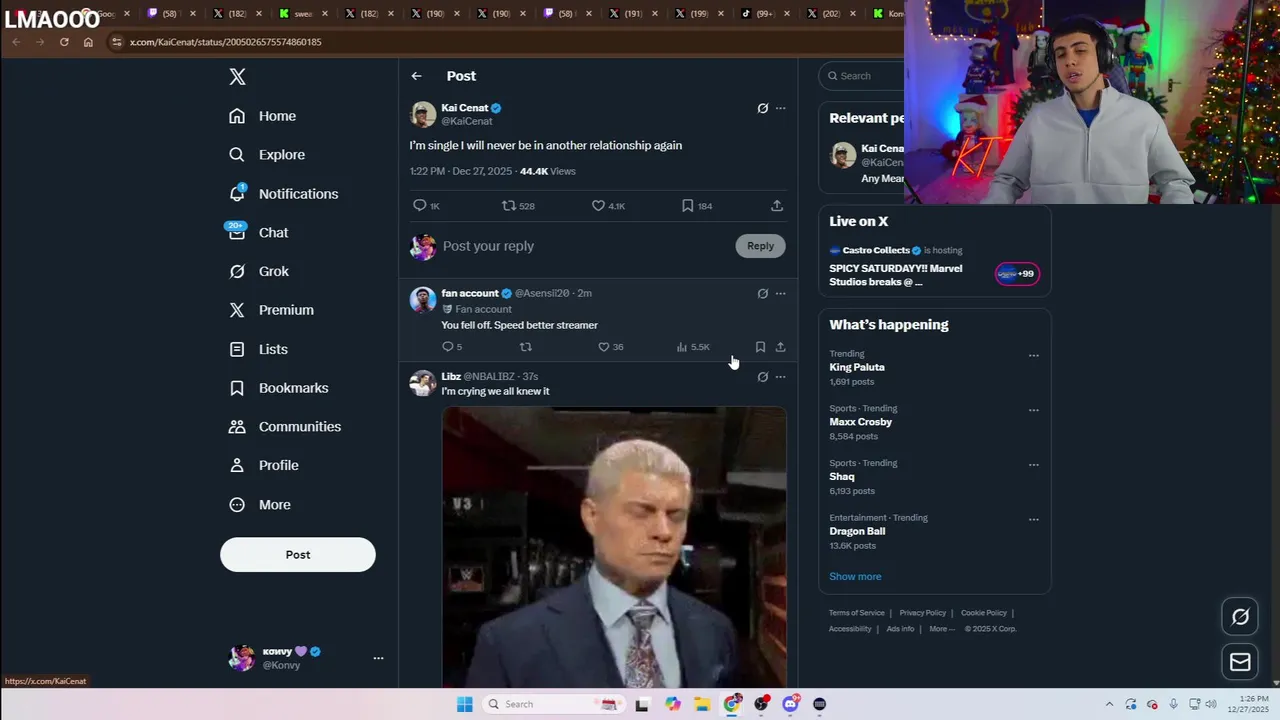Open Privacy Policy link
1280x720 pixels.
coord(922,613)
